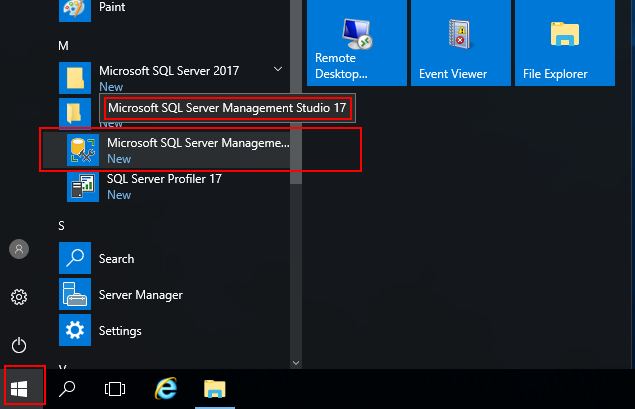Open the Search app icon
635x409 pixels.
tap(75, 258)
